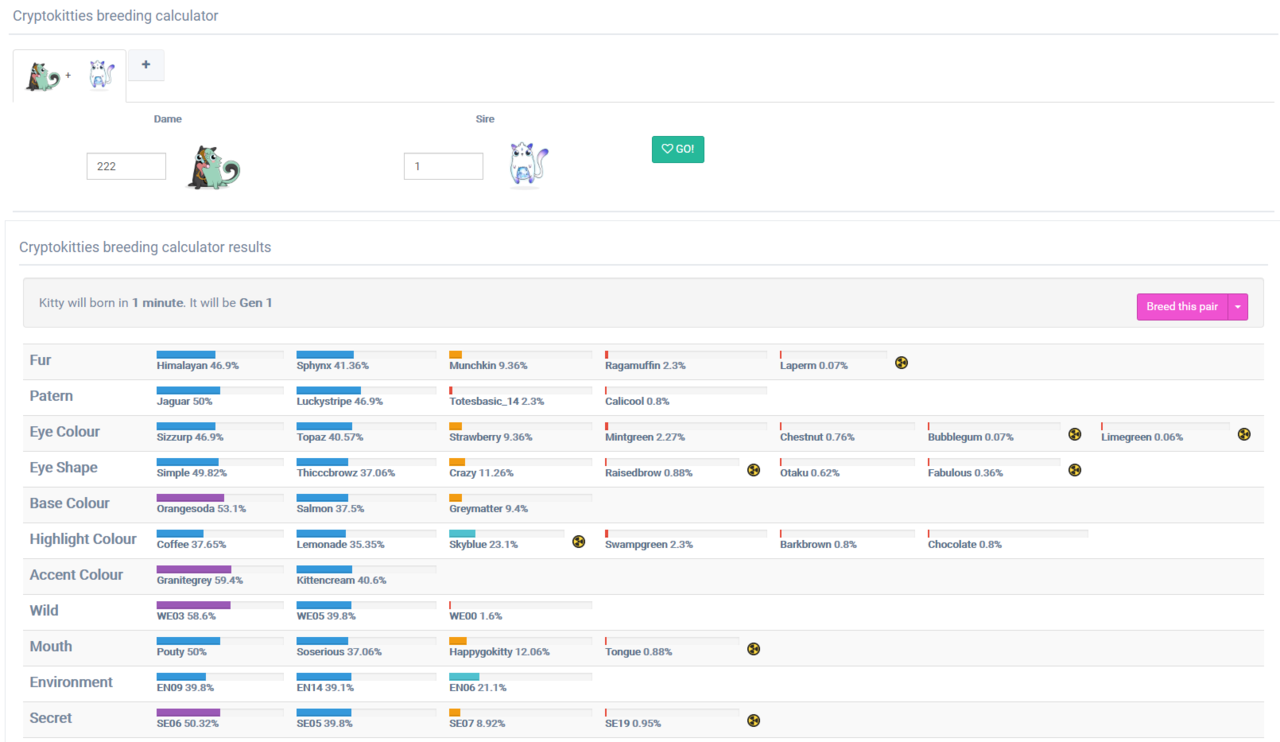The image size is (1280, 742).
Task: Click the Sire kitty image
Action: pos(529,165)
